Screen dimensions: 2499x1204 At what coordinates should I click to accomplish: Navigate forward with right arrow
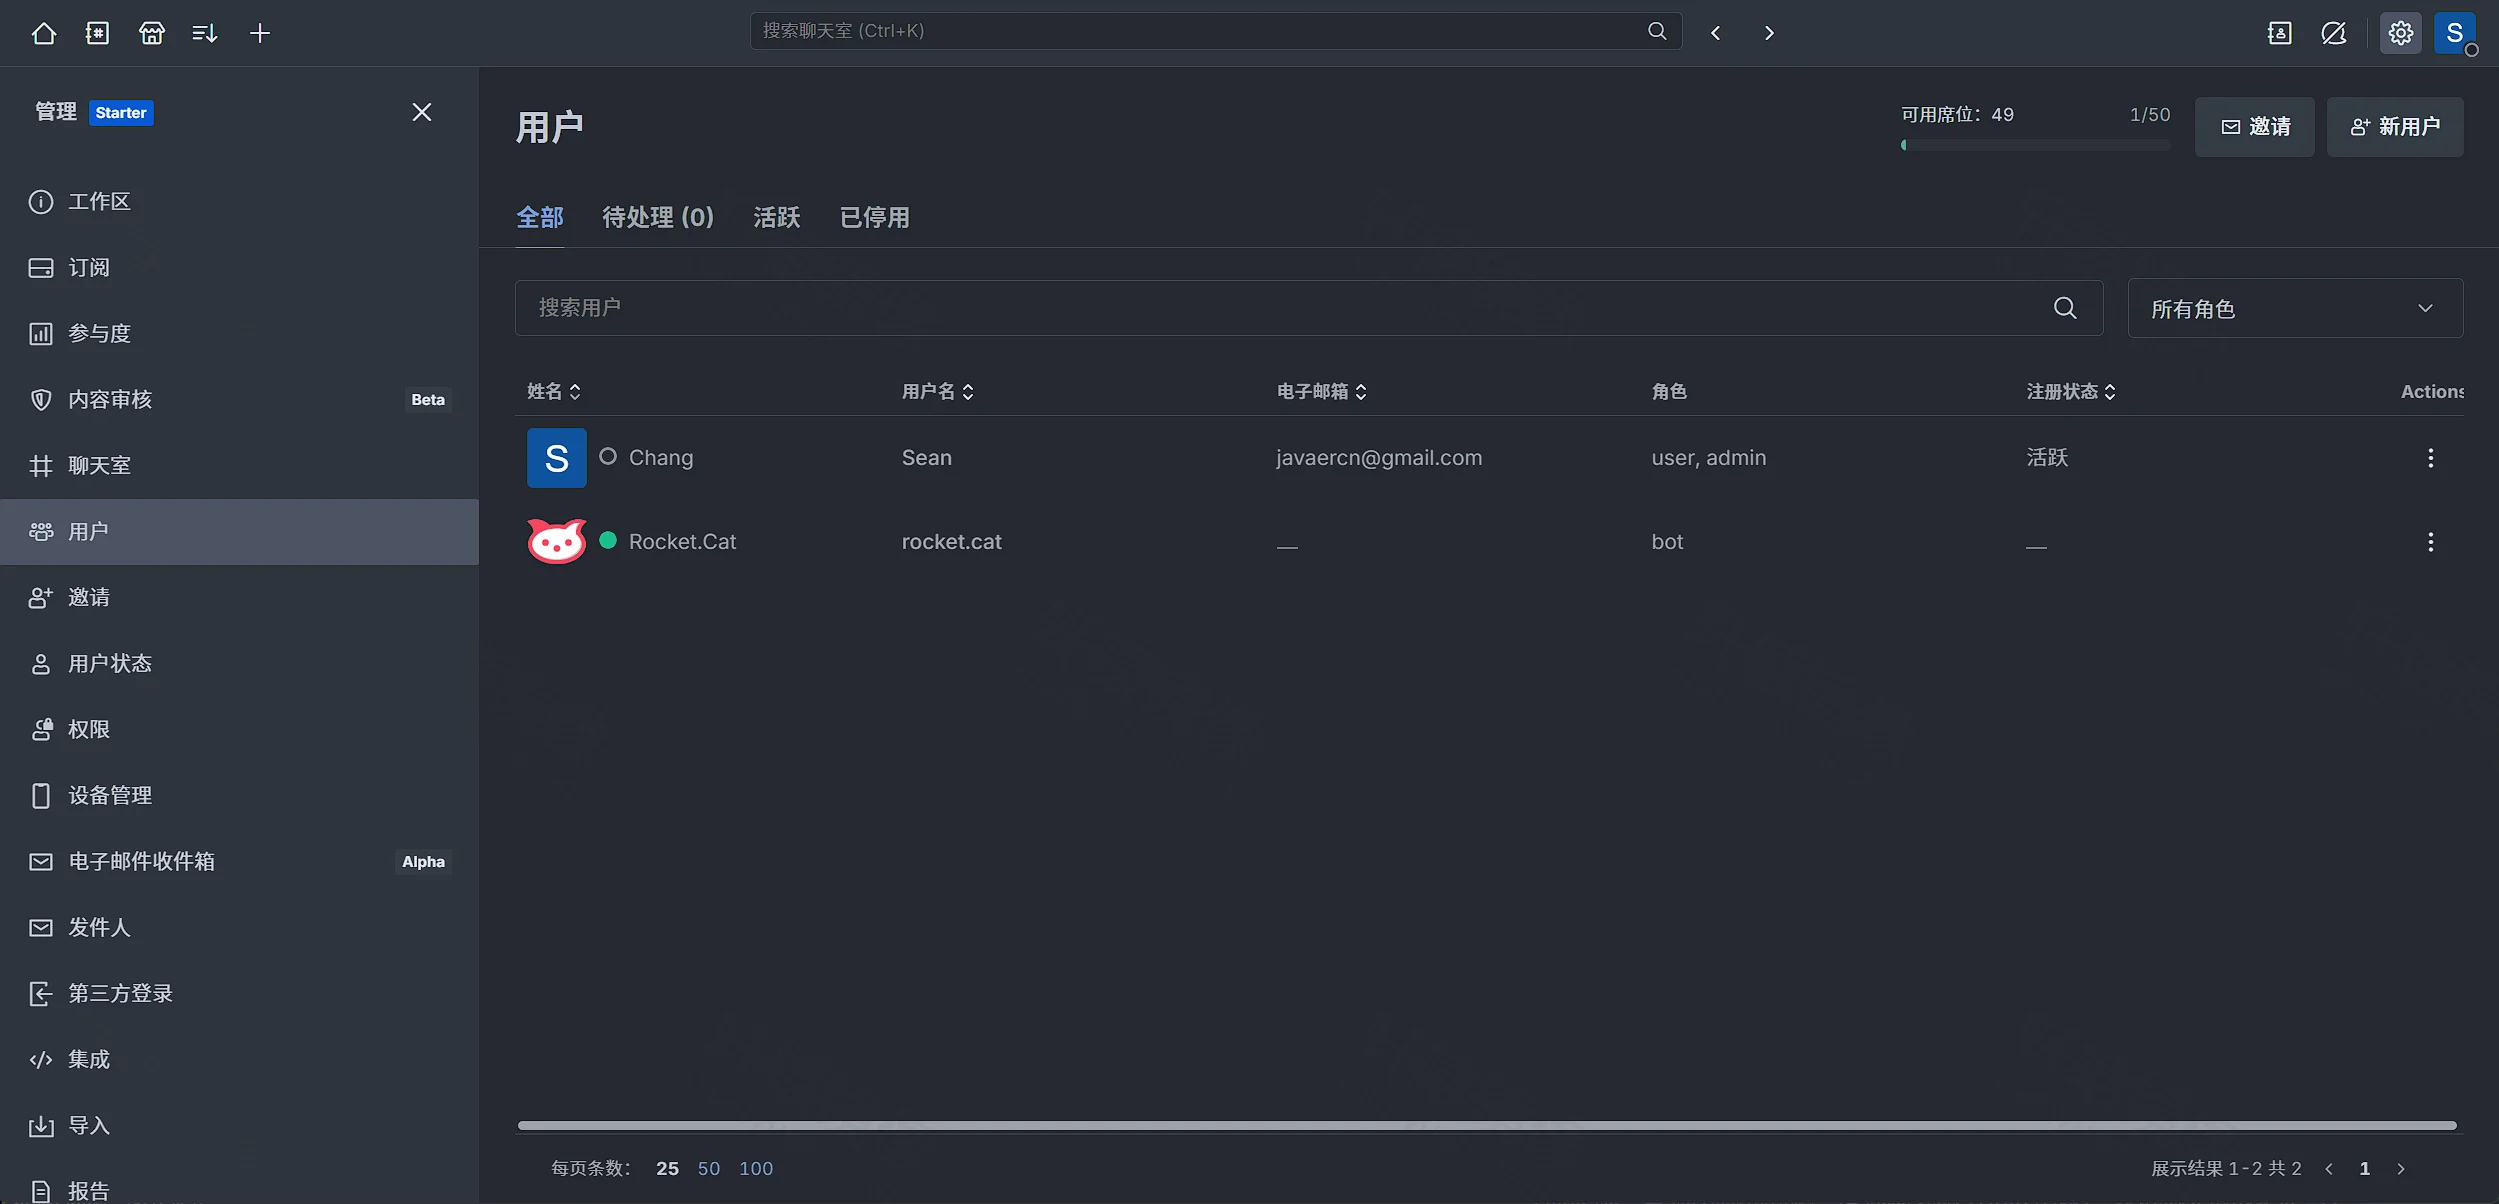[x=1769, y=33]
